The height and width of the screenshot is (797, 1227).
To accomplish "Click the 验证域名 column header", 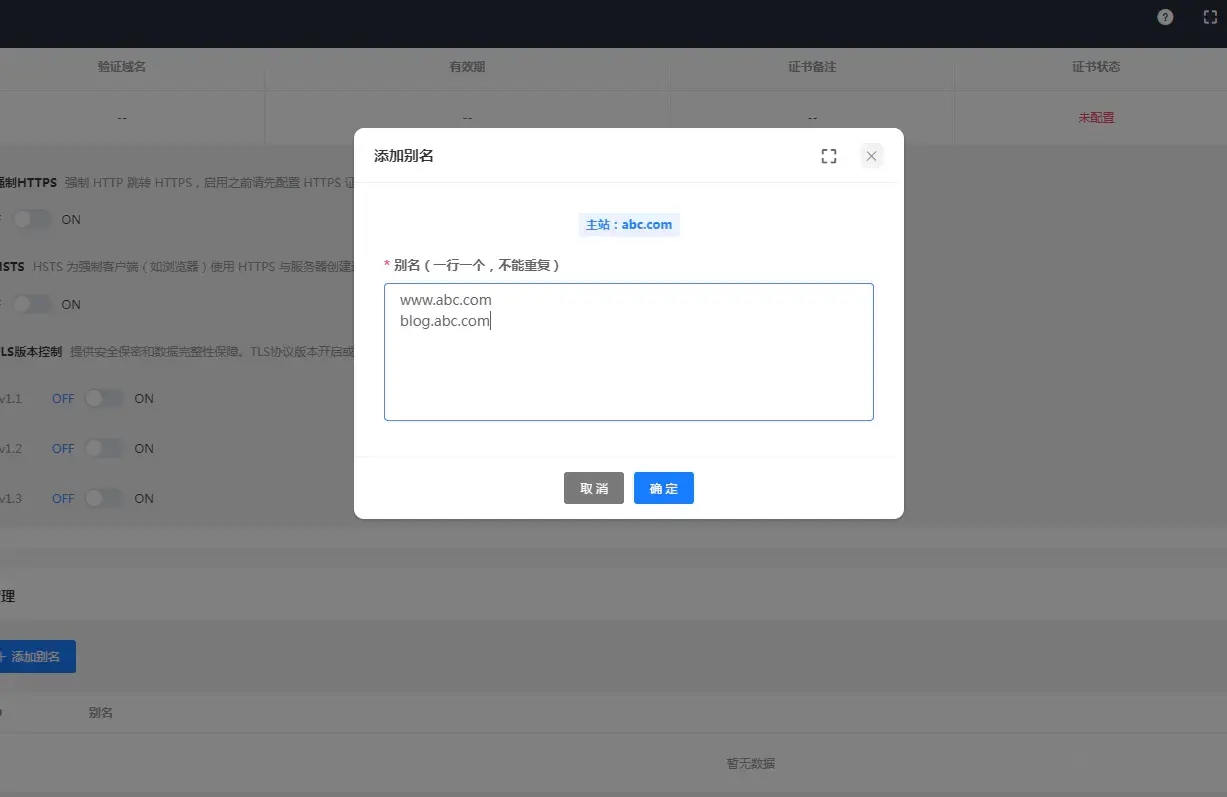I will click(x=122, y=67).
